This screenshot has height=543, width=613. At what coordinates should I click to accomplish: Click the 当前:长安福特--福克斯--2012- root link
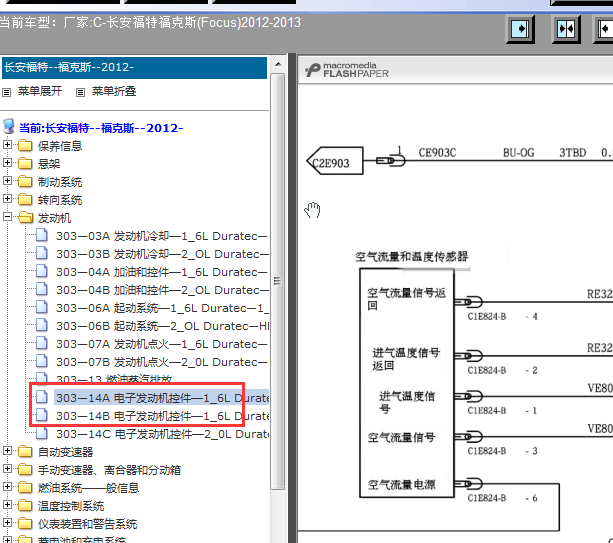point(101,128)
